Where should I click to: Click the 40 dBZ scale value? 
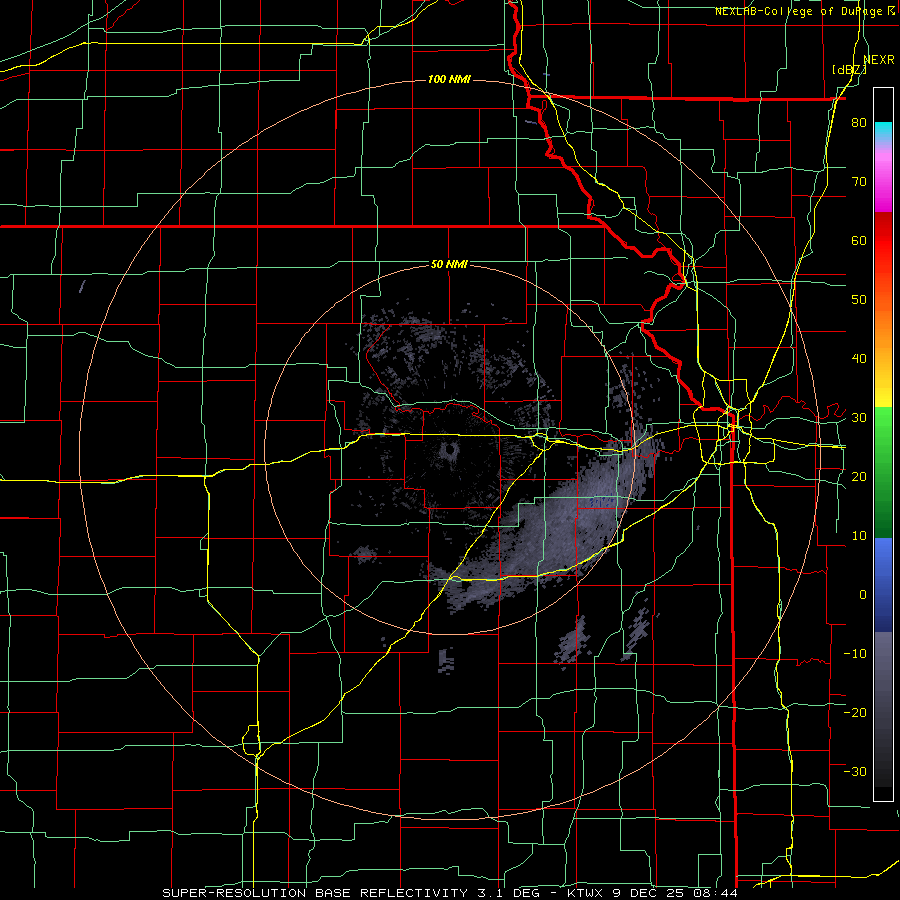(859, 359)
